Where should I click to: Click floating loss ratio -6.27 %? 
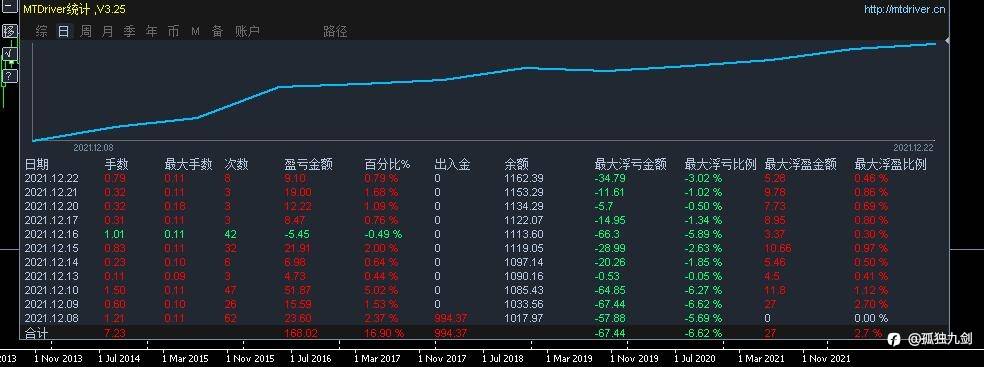703,290
